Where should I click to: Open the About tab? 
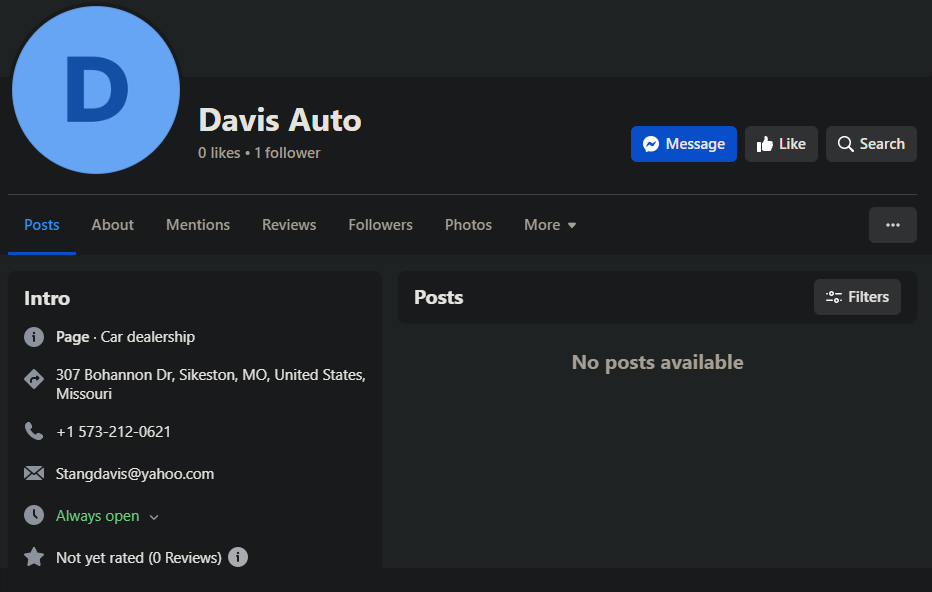pos(112,225)
